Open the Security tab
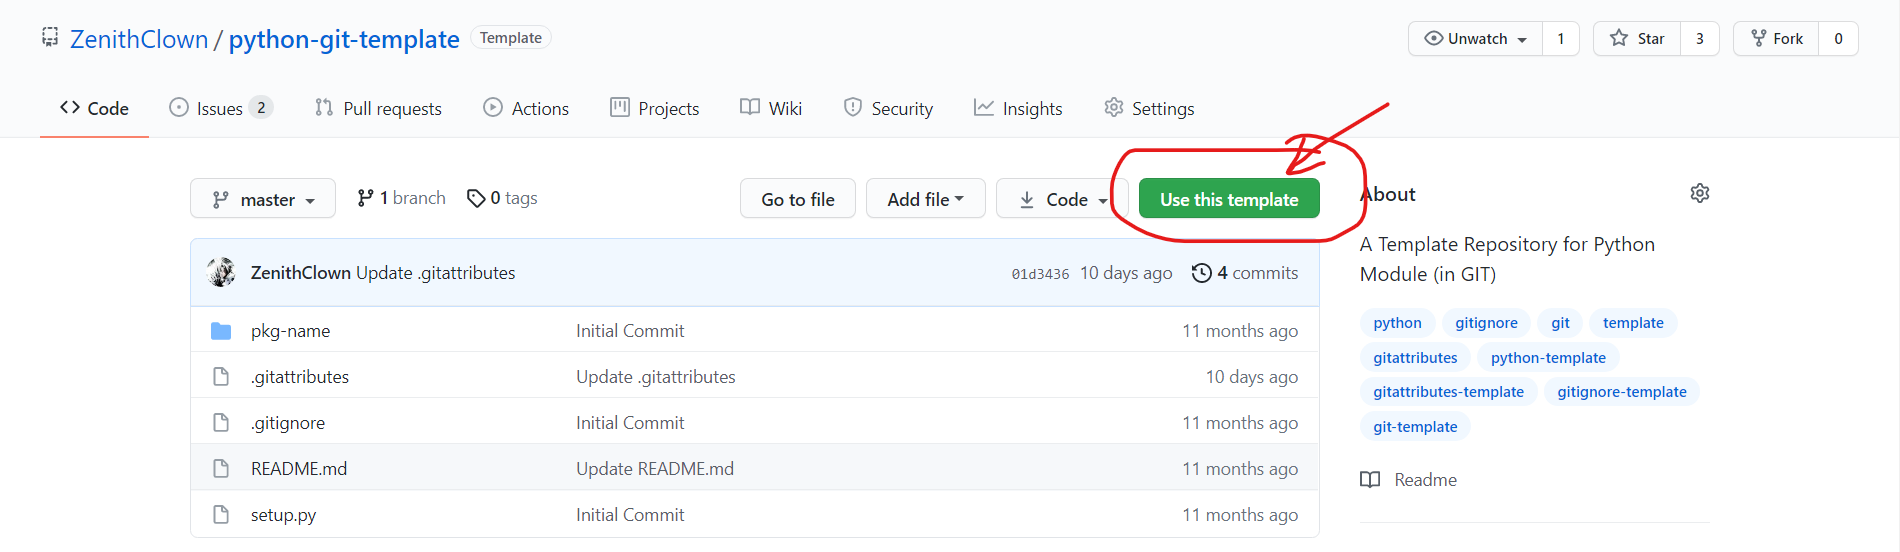 [888, 108]
